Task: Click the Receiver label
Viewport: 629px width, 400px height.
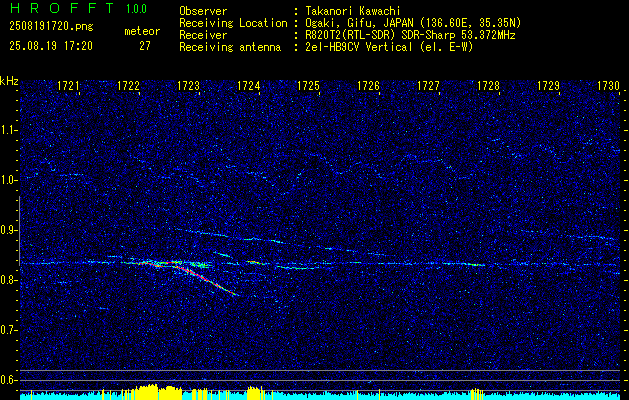Action: click(203, 35)
